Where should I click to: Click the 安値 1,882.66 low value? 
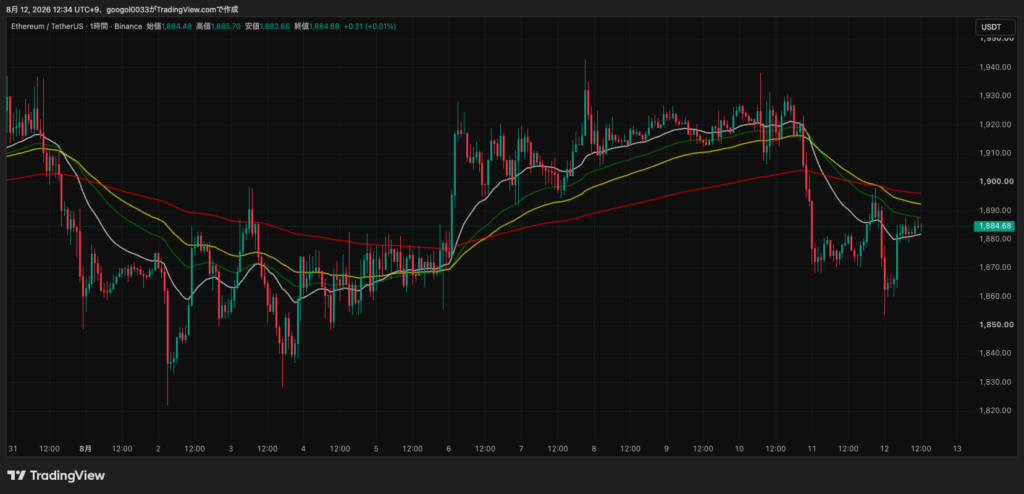tap(268, 26)
